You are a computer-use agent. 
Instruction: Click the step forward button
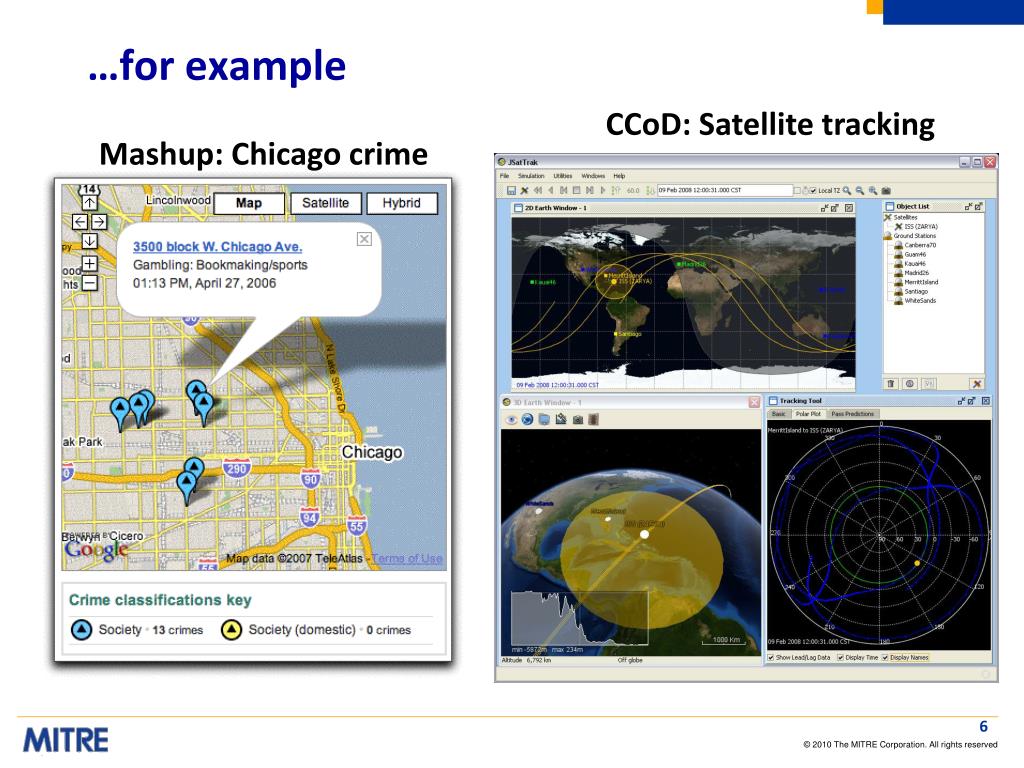(590, 191)
